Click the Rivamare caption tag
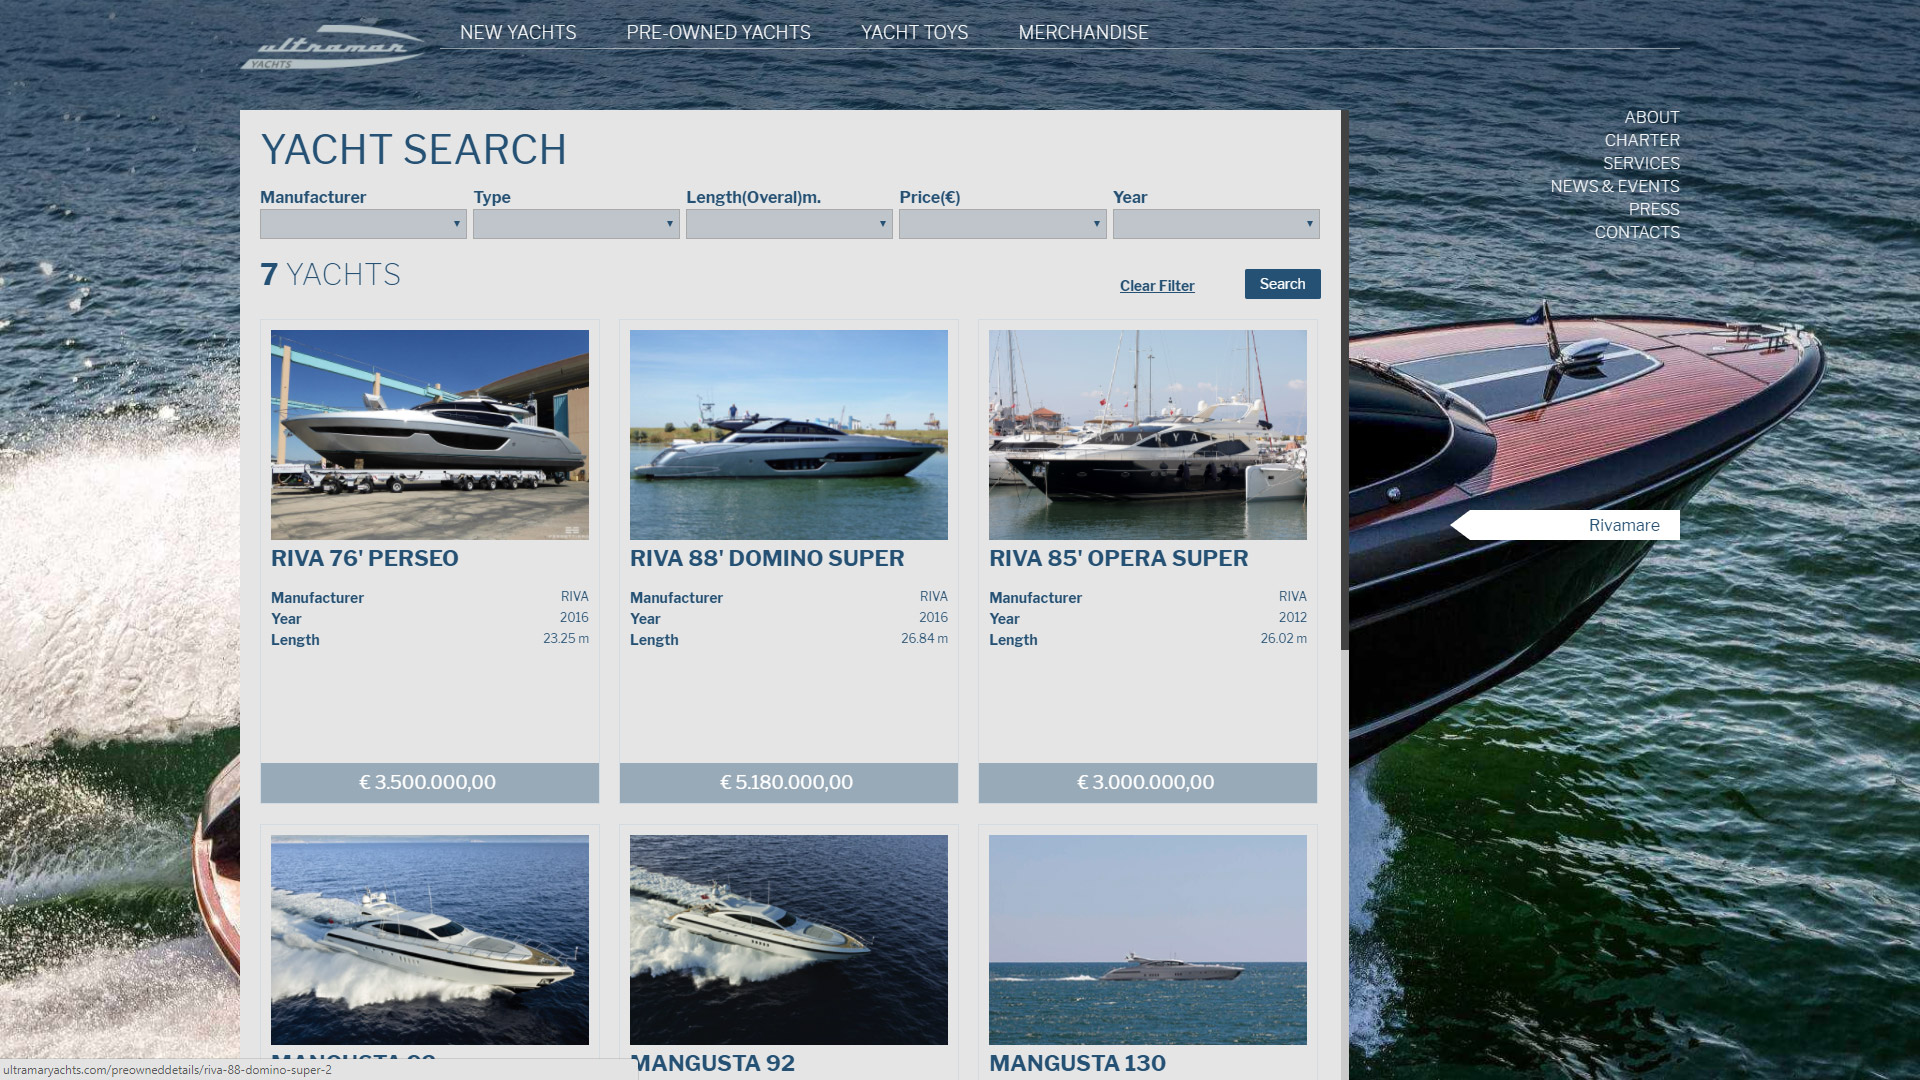 [1565, 525]
